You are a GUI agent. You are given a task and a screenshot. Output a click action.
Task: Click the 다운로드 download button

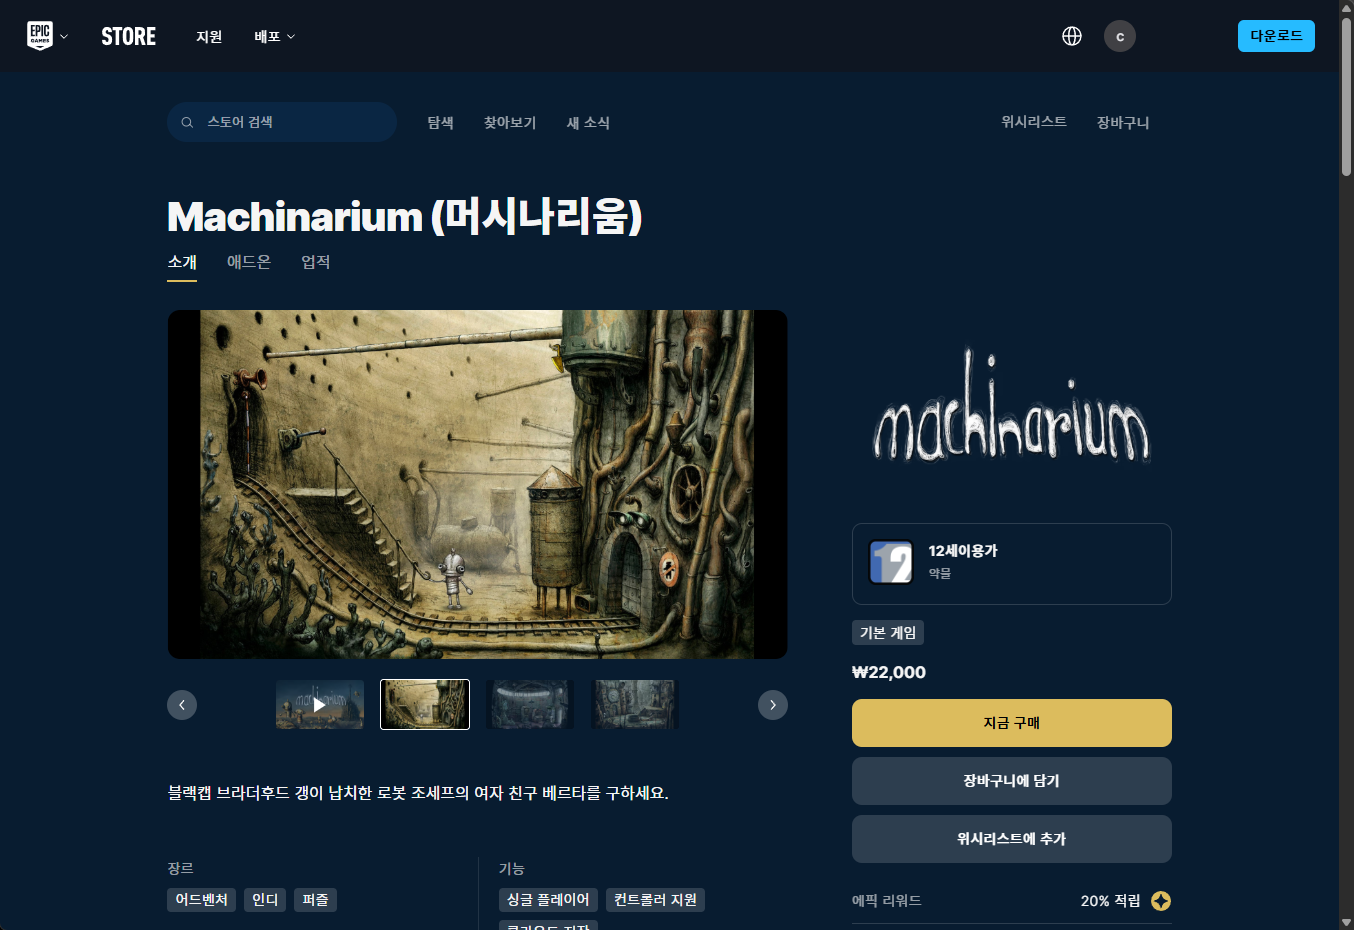[x=1276, y=36]
